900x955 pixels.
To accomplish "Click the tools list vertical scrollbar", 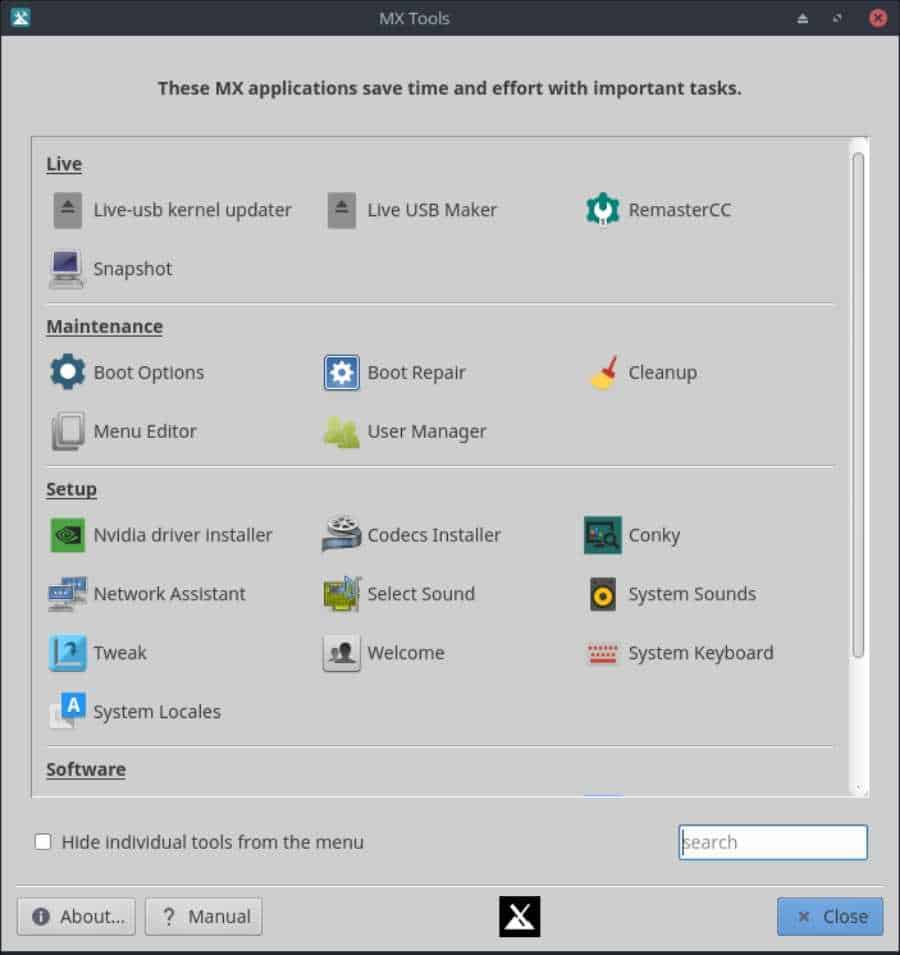I will click(x=858, y=405).
